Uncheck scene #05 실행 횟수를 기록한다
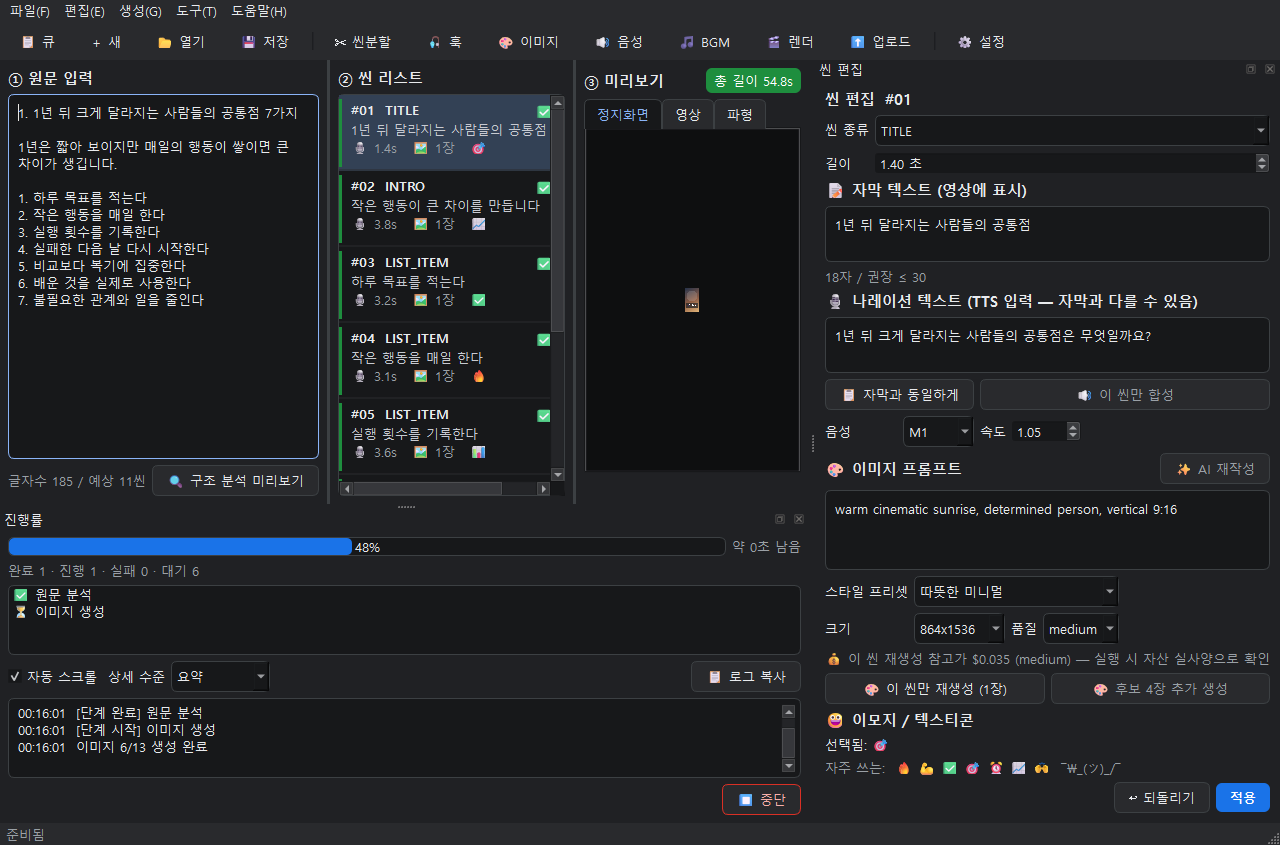 (x=544, y=416)
